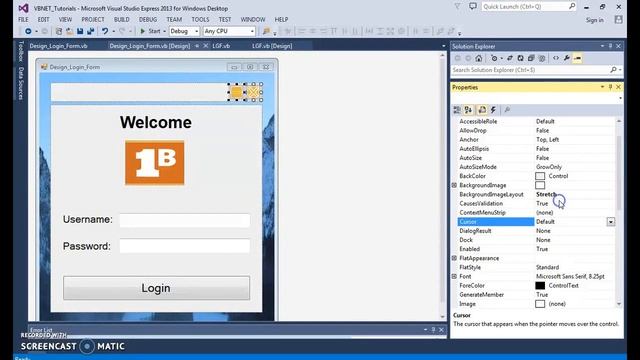This screenshot has height=360, width=640.
Task: Click the account icon next to Sign in
Action: [x=619, y=20]
